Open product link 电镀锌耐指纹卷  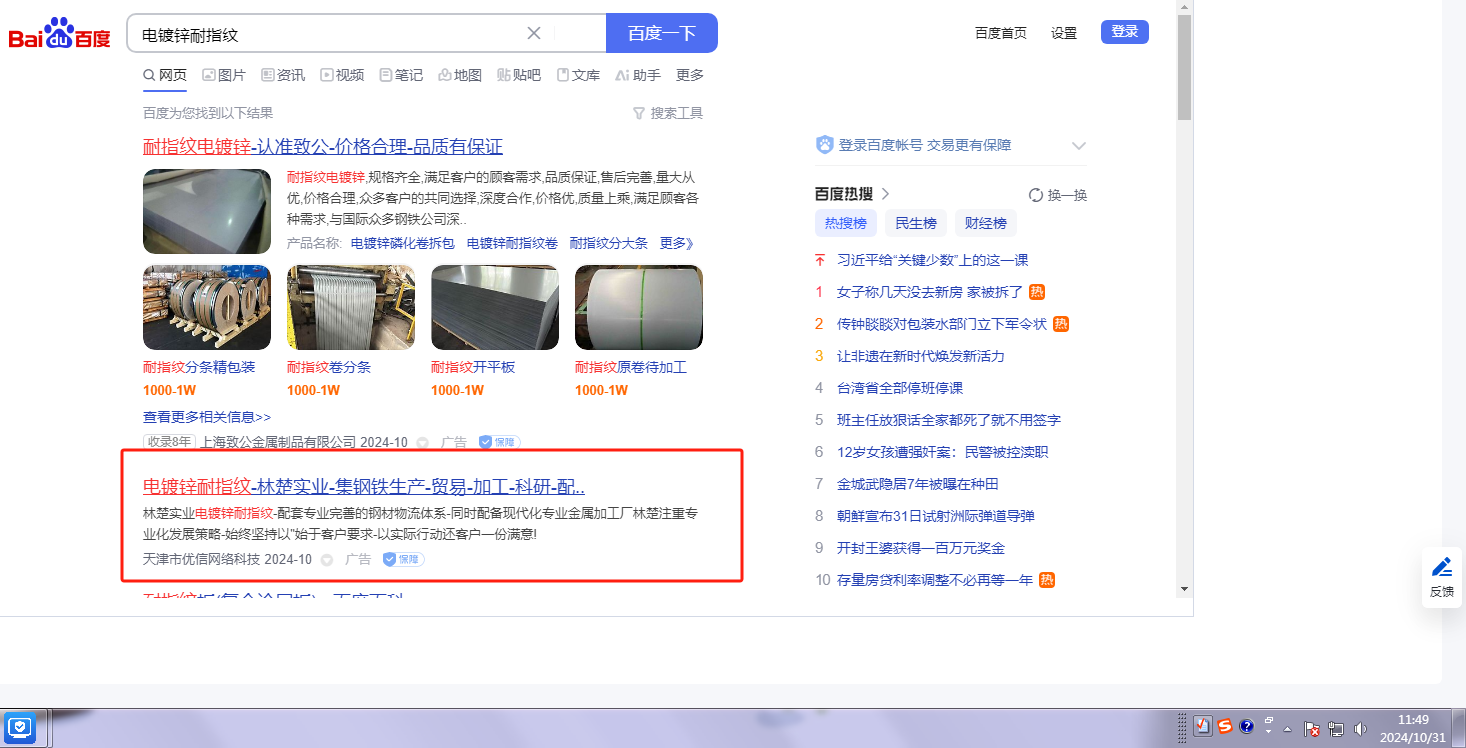click(512, 243)
